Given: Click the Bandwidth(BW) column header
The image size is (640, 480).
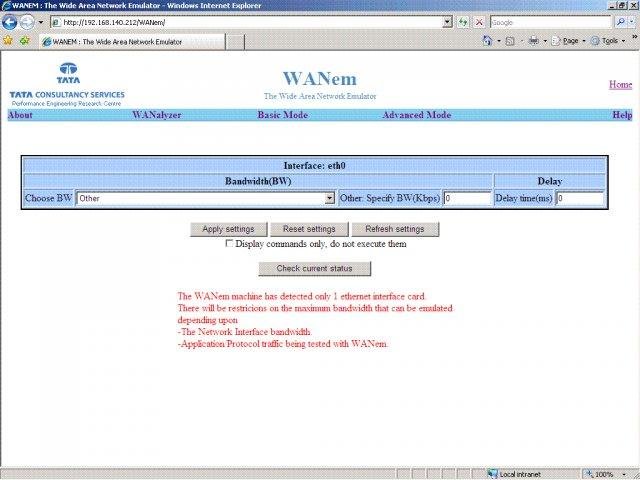Looking at the screenshot, I should pos(258,181).
